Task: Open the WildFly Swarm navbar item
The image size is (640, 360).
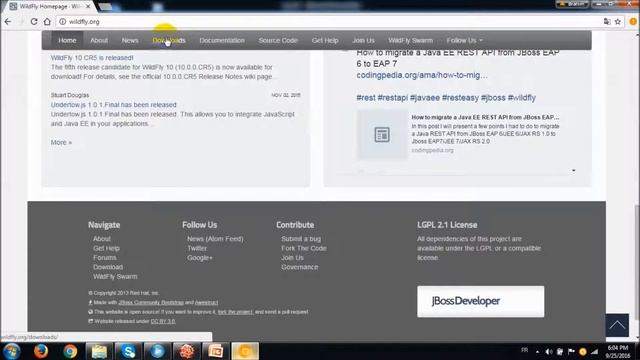Action: (411, 40)
